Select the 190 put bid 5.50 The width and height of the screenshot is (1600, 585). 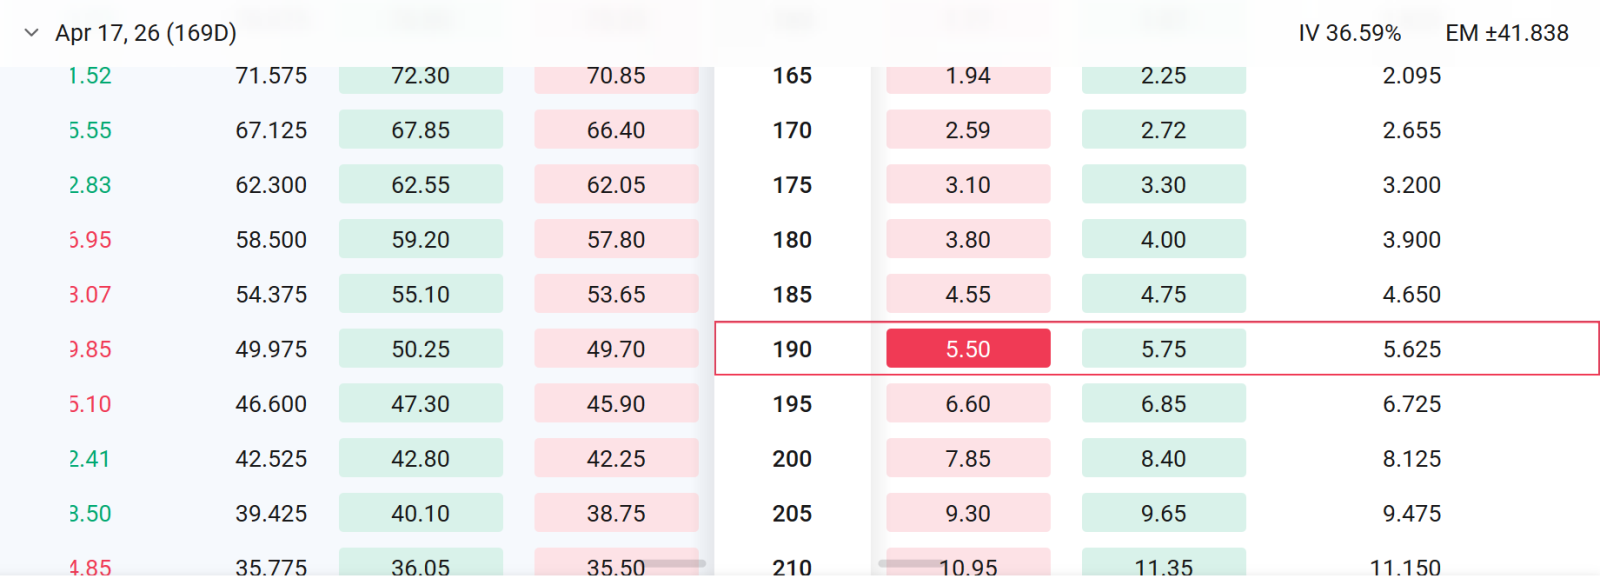tap(968, 349)
